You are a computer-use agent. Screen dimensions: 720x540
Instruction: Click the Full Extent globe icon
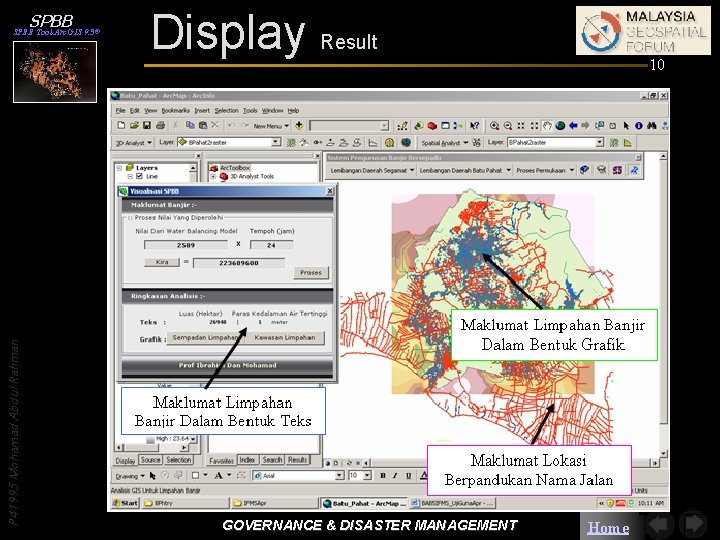(560, 125)
